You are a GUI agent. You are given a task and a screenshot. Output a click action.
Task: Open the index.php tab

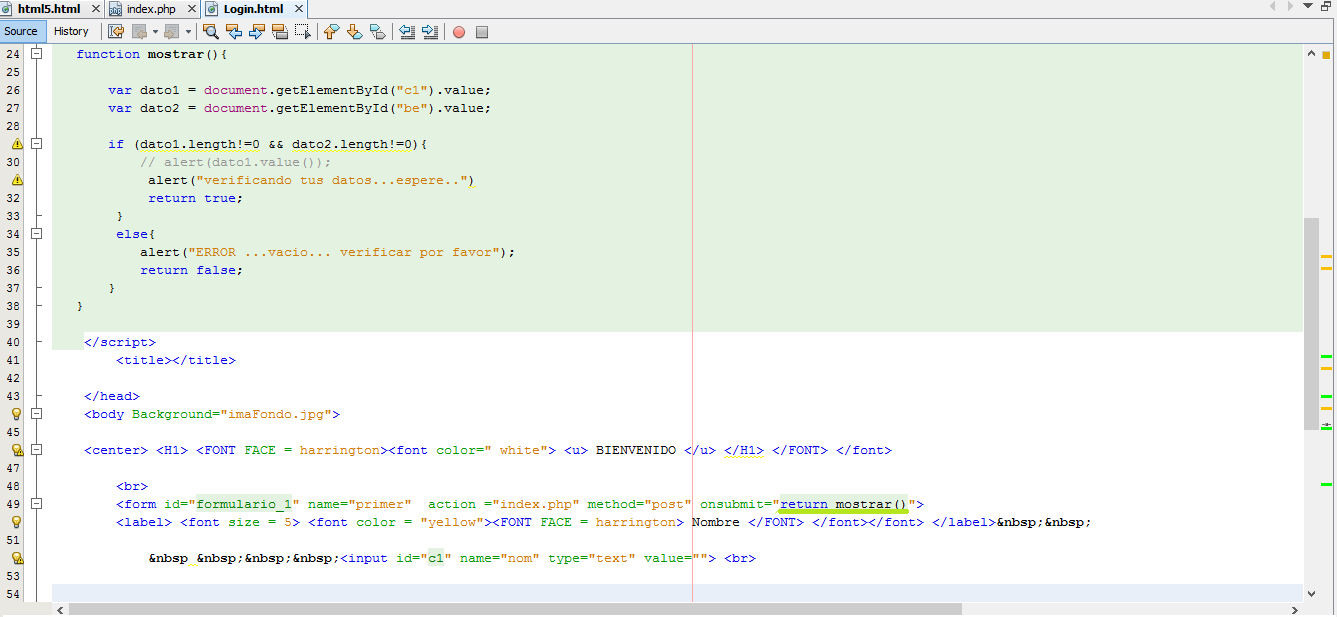[x=151, y=9]
